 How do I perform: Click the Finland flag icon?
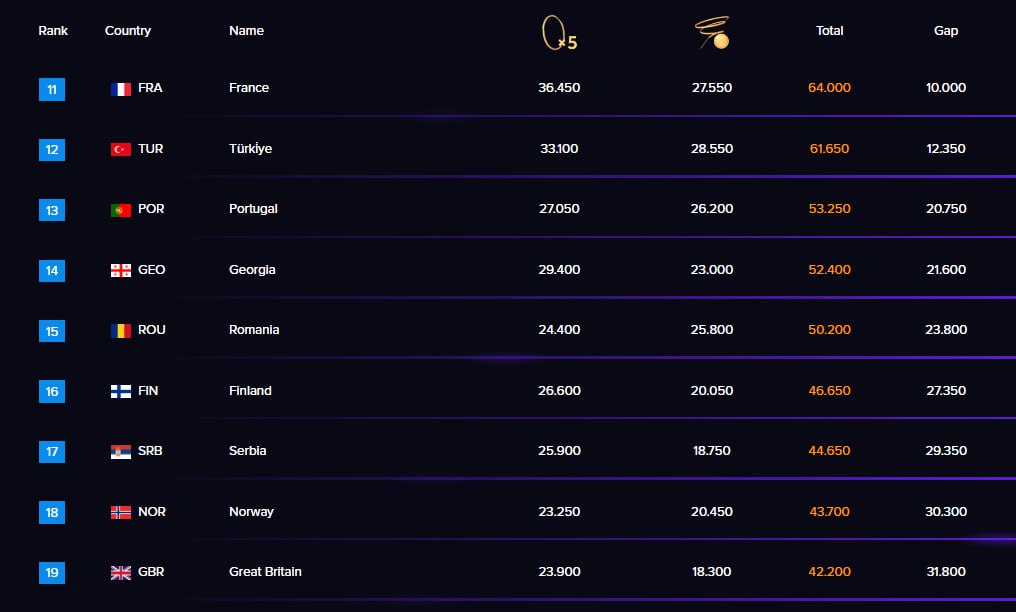click(x=121, y=392)
